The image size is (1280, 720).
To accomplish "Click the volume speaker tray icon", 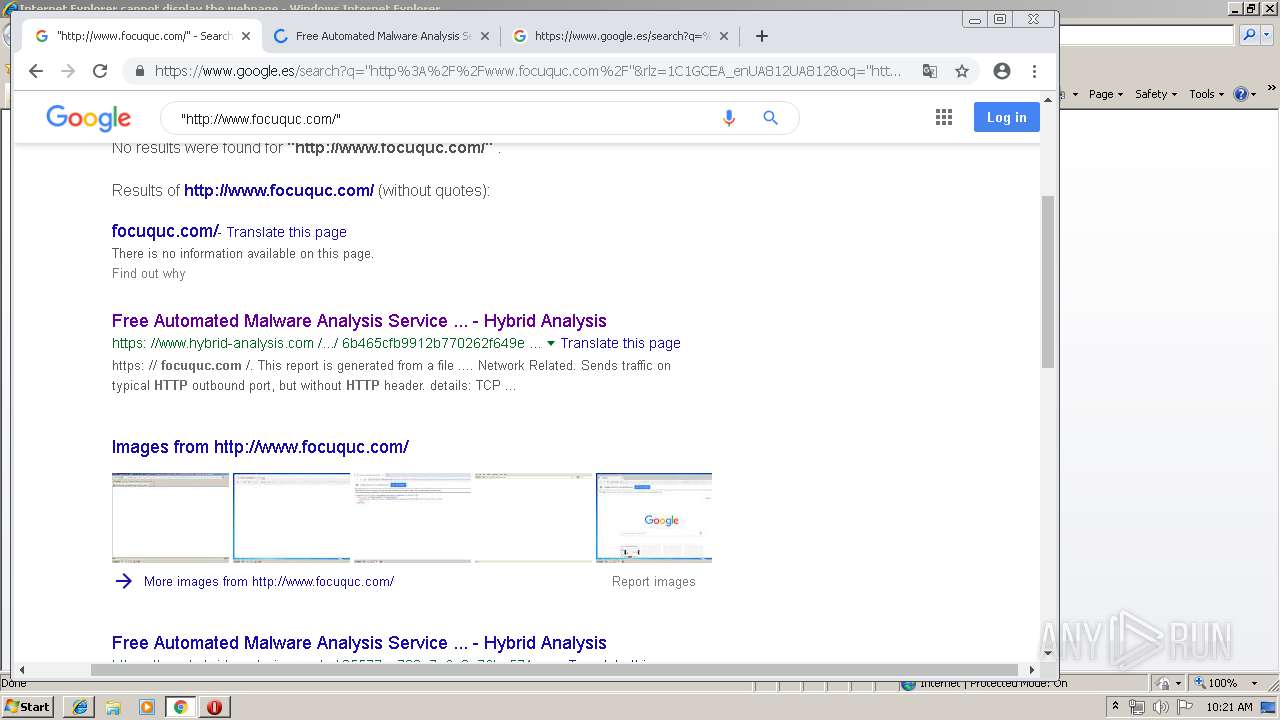I will 1160,707.
